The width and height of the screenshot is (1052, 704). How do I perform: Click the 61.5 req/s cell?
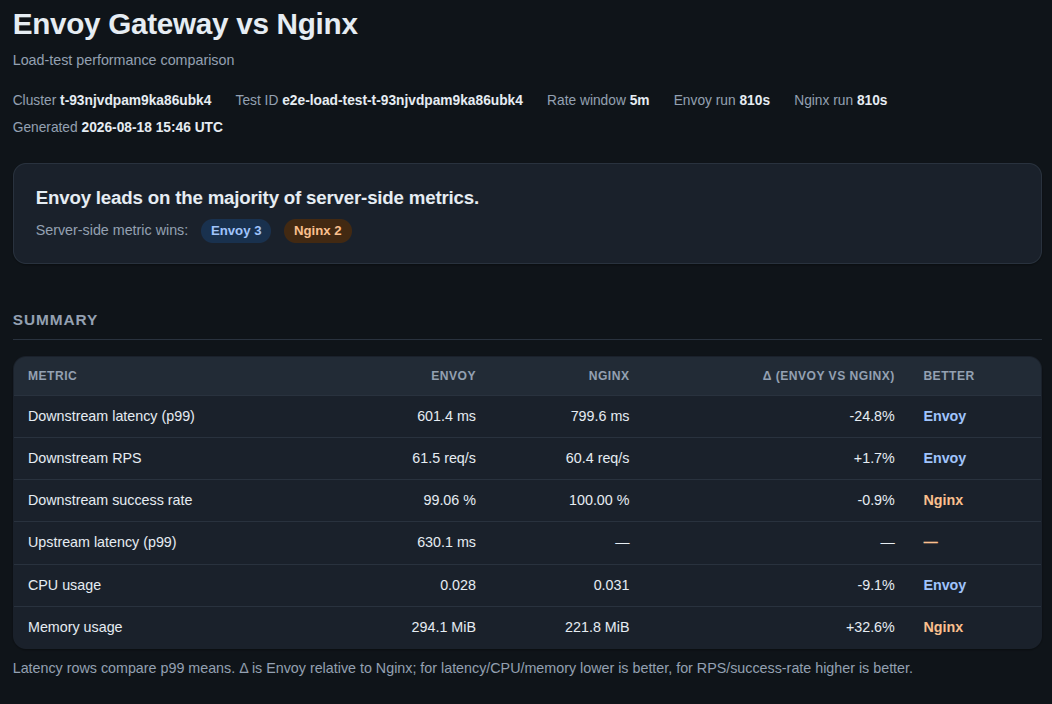[x=444, y=458]
